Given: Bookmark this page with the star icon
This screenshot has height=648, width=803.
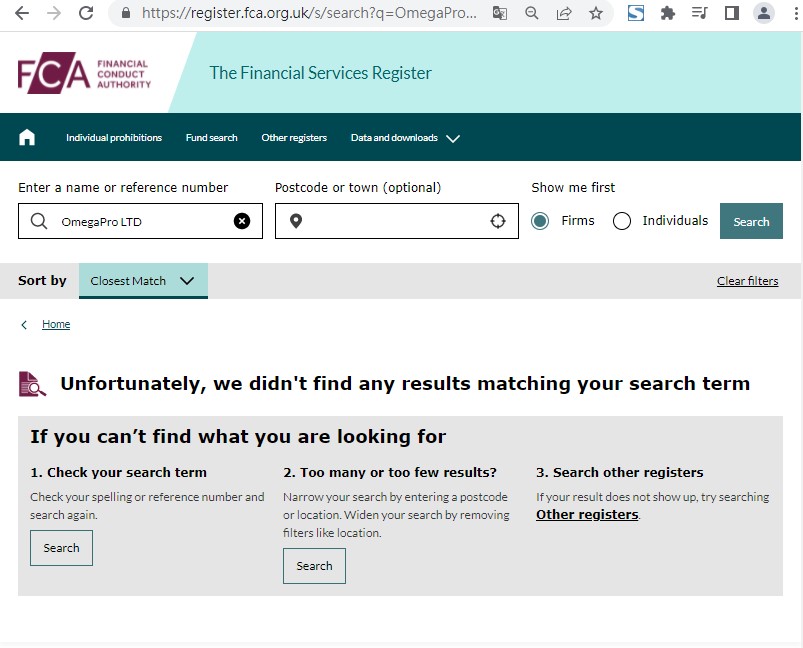Looking at the screenshot, I should (x=596, y=13).
